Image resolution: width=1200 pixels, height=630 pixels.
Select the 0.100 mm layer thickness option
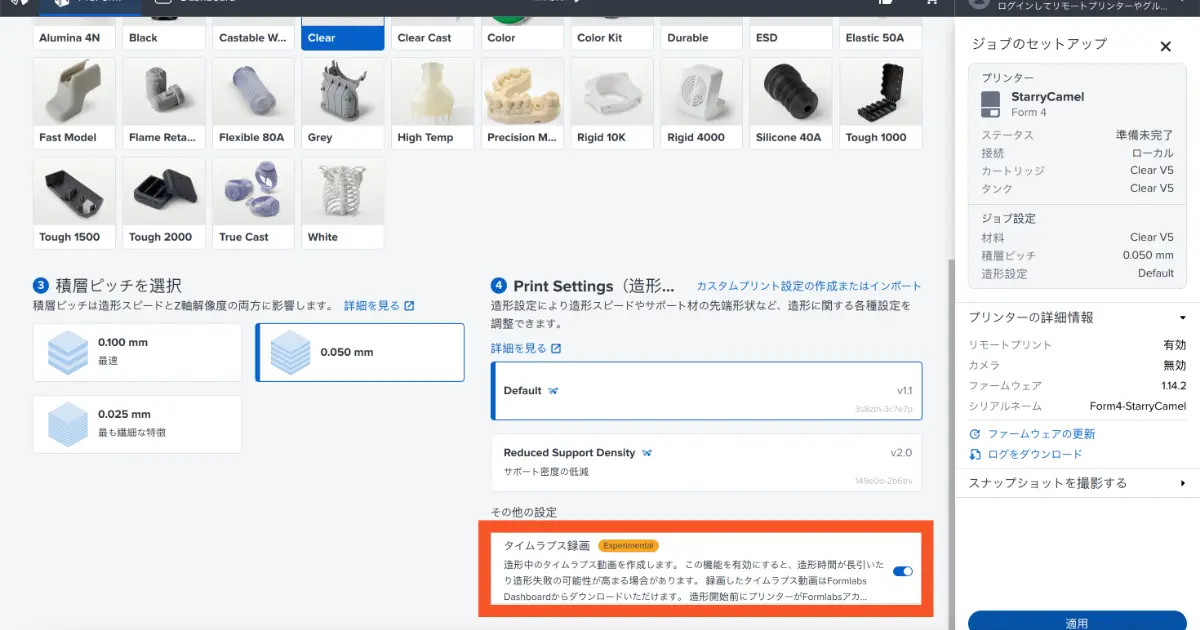point(138,352)
